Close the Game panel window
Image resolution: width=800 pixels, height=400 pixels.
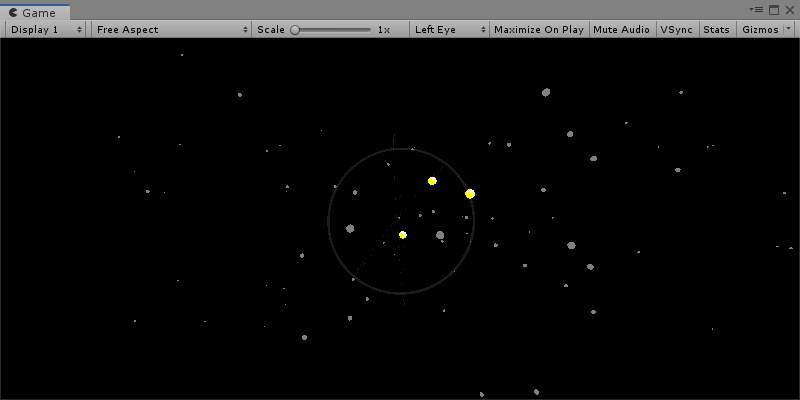[x=790, y=10]
